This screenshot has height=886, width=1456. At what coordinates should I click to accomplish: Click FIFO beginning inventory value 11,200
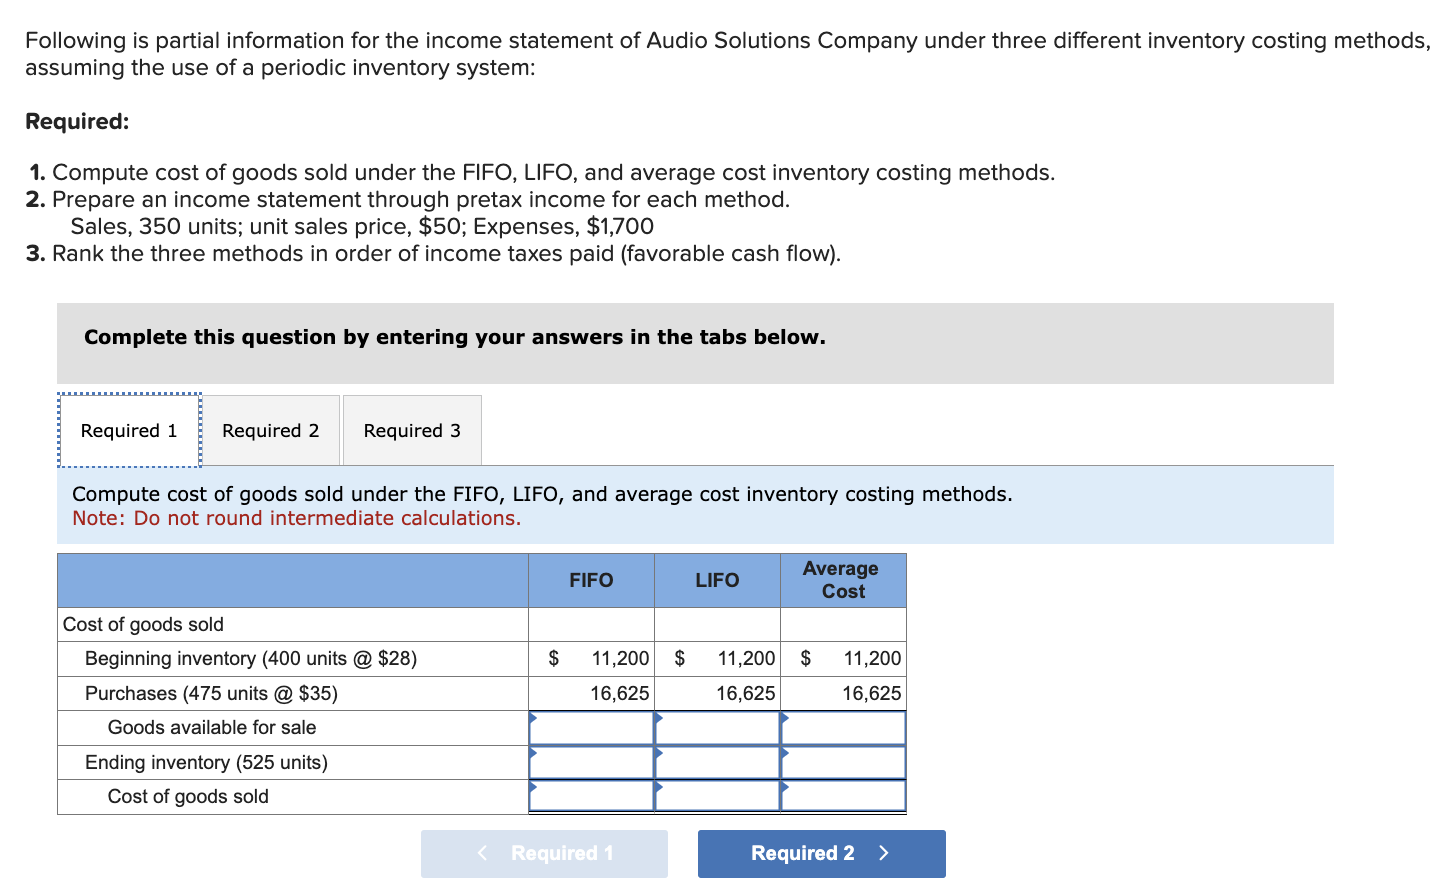click(620, 658)
